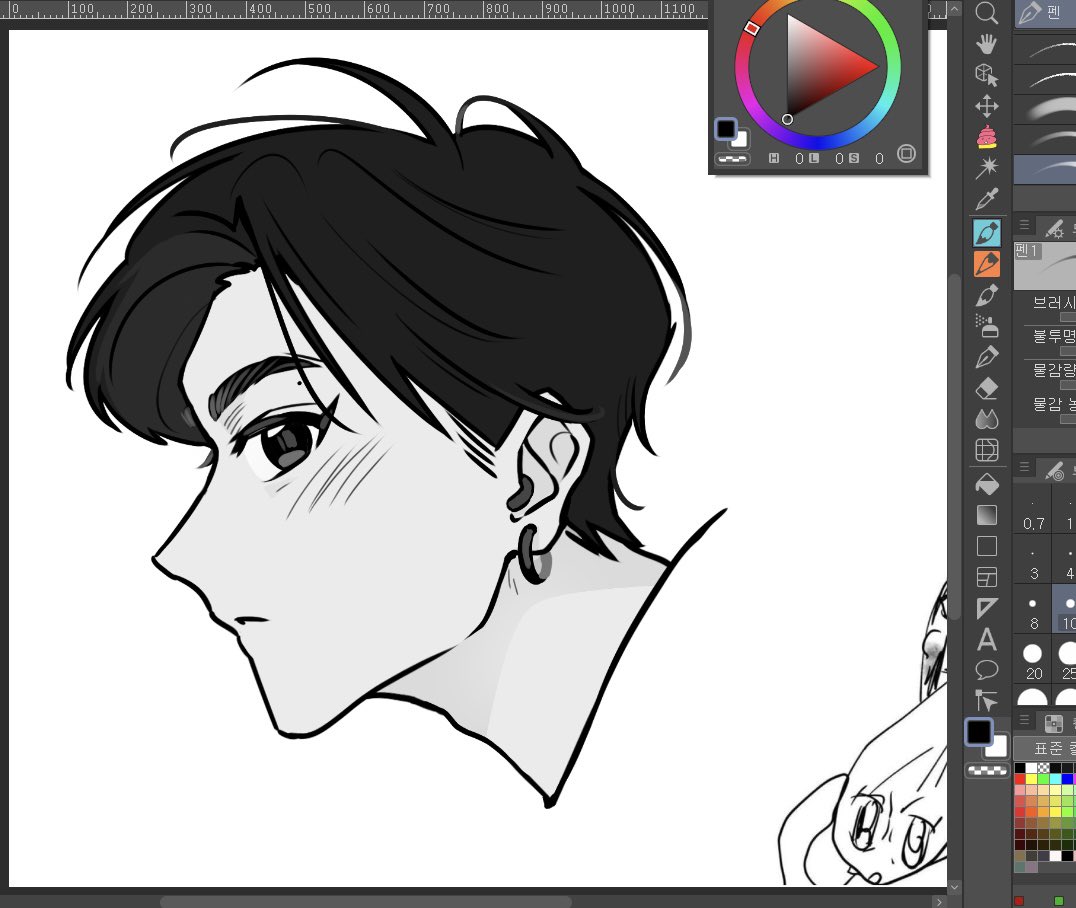Click the 불투명 opacity label
This screenshot has height=908, width=1076.
tap(1054, 336)
